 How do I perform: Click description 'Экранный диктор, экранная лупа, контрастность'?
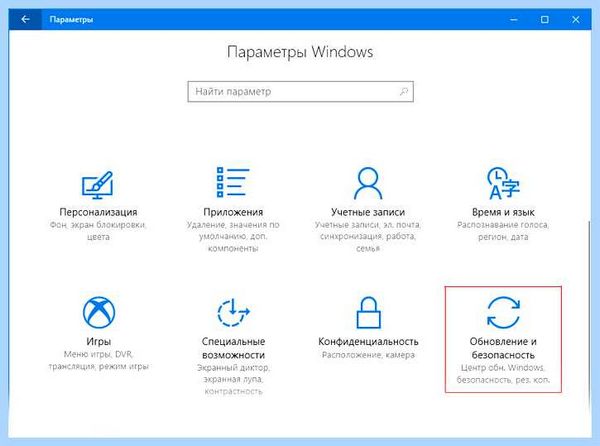coord(233,379)
